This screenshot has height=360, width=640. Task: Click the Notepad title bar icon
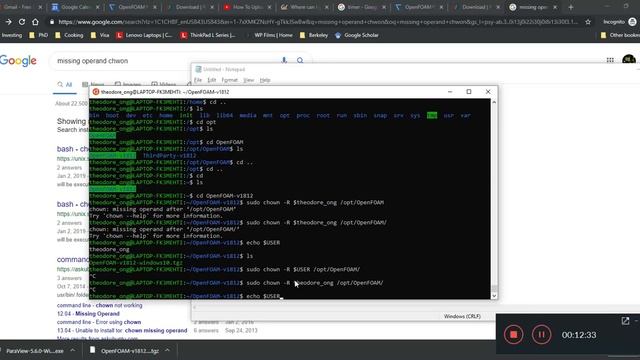(x=198, y=69)
